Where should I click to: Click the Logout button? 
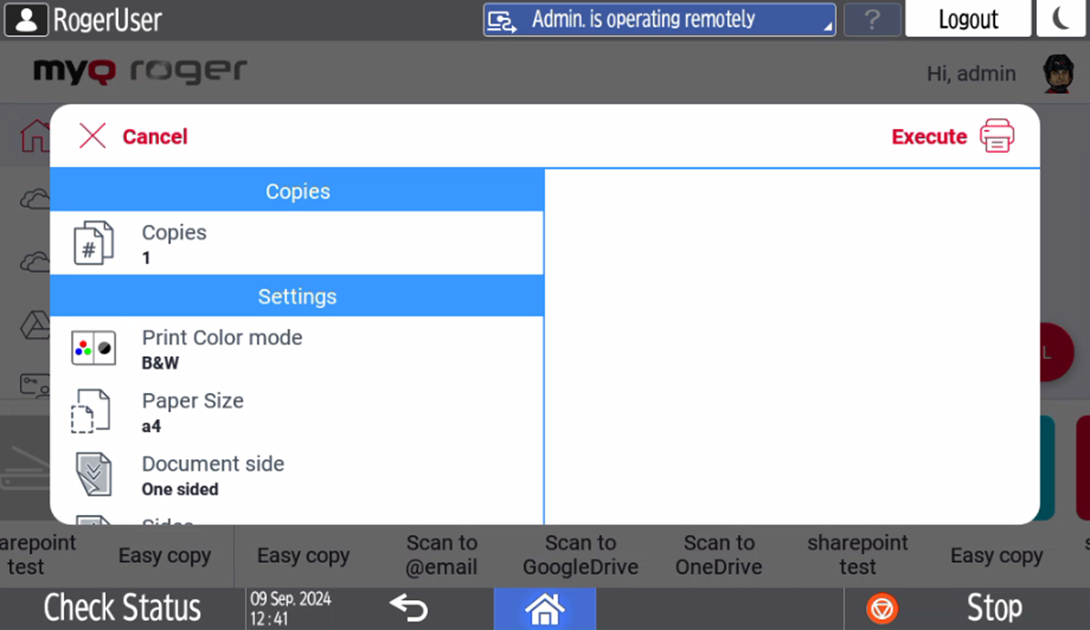tap(967, 19)
